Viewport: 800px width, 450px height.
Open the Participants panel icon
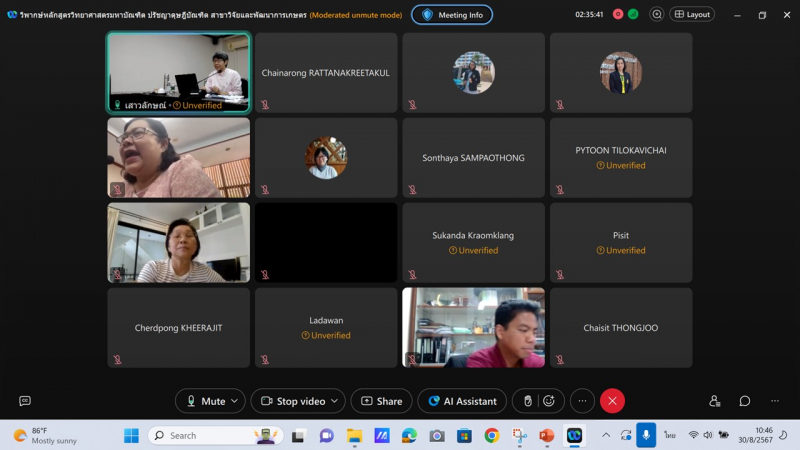(x=714, y=401)
